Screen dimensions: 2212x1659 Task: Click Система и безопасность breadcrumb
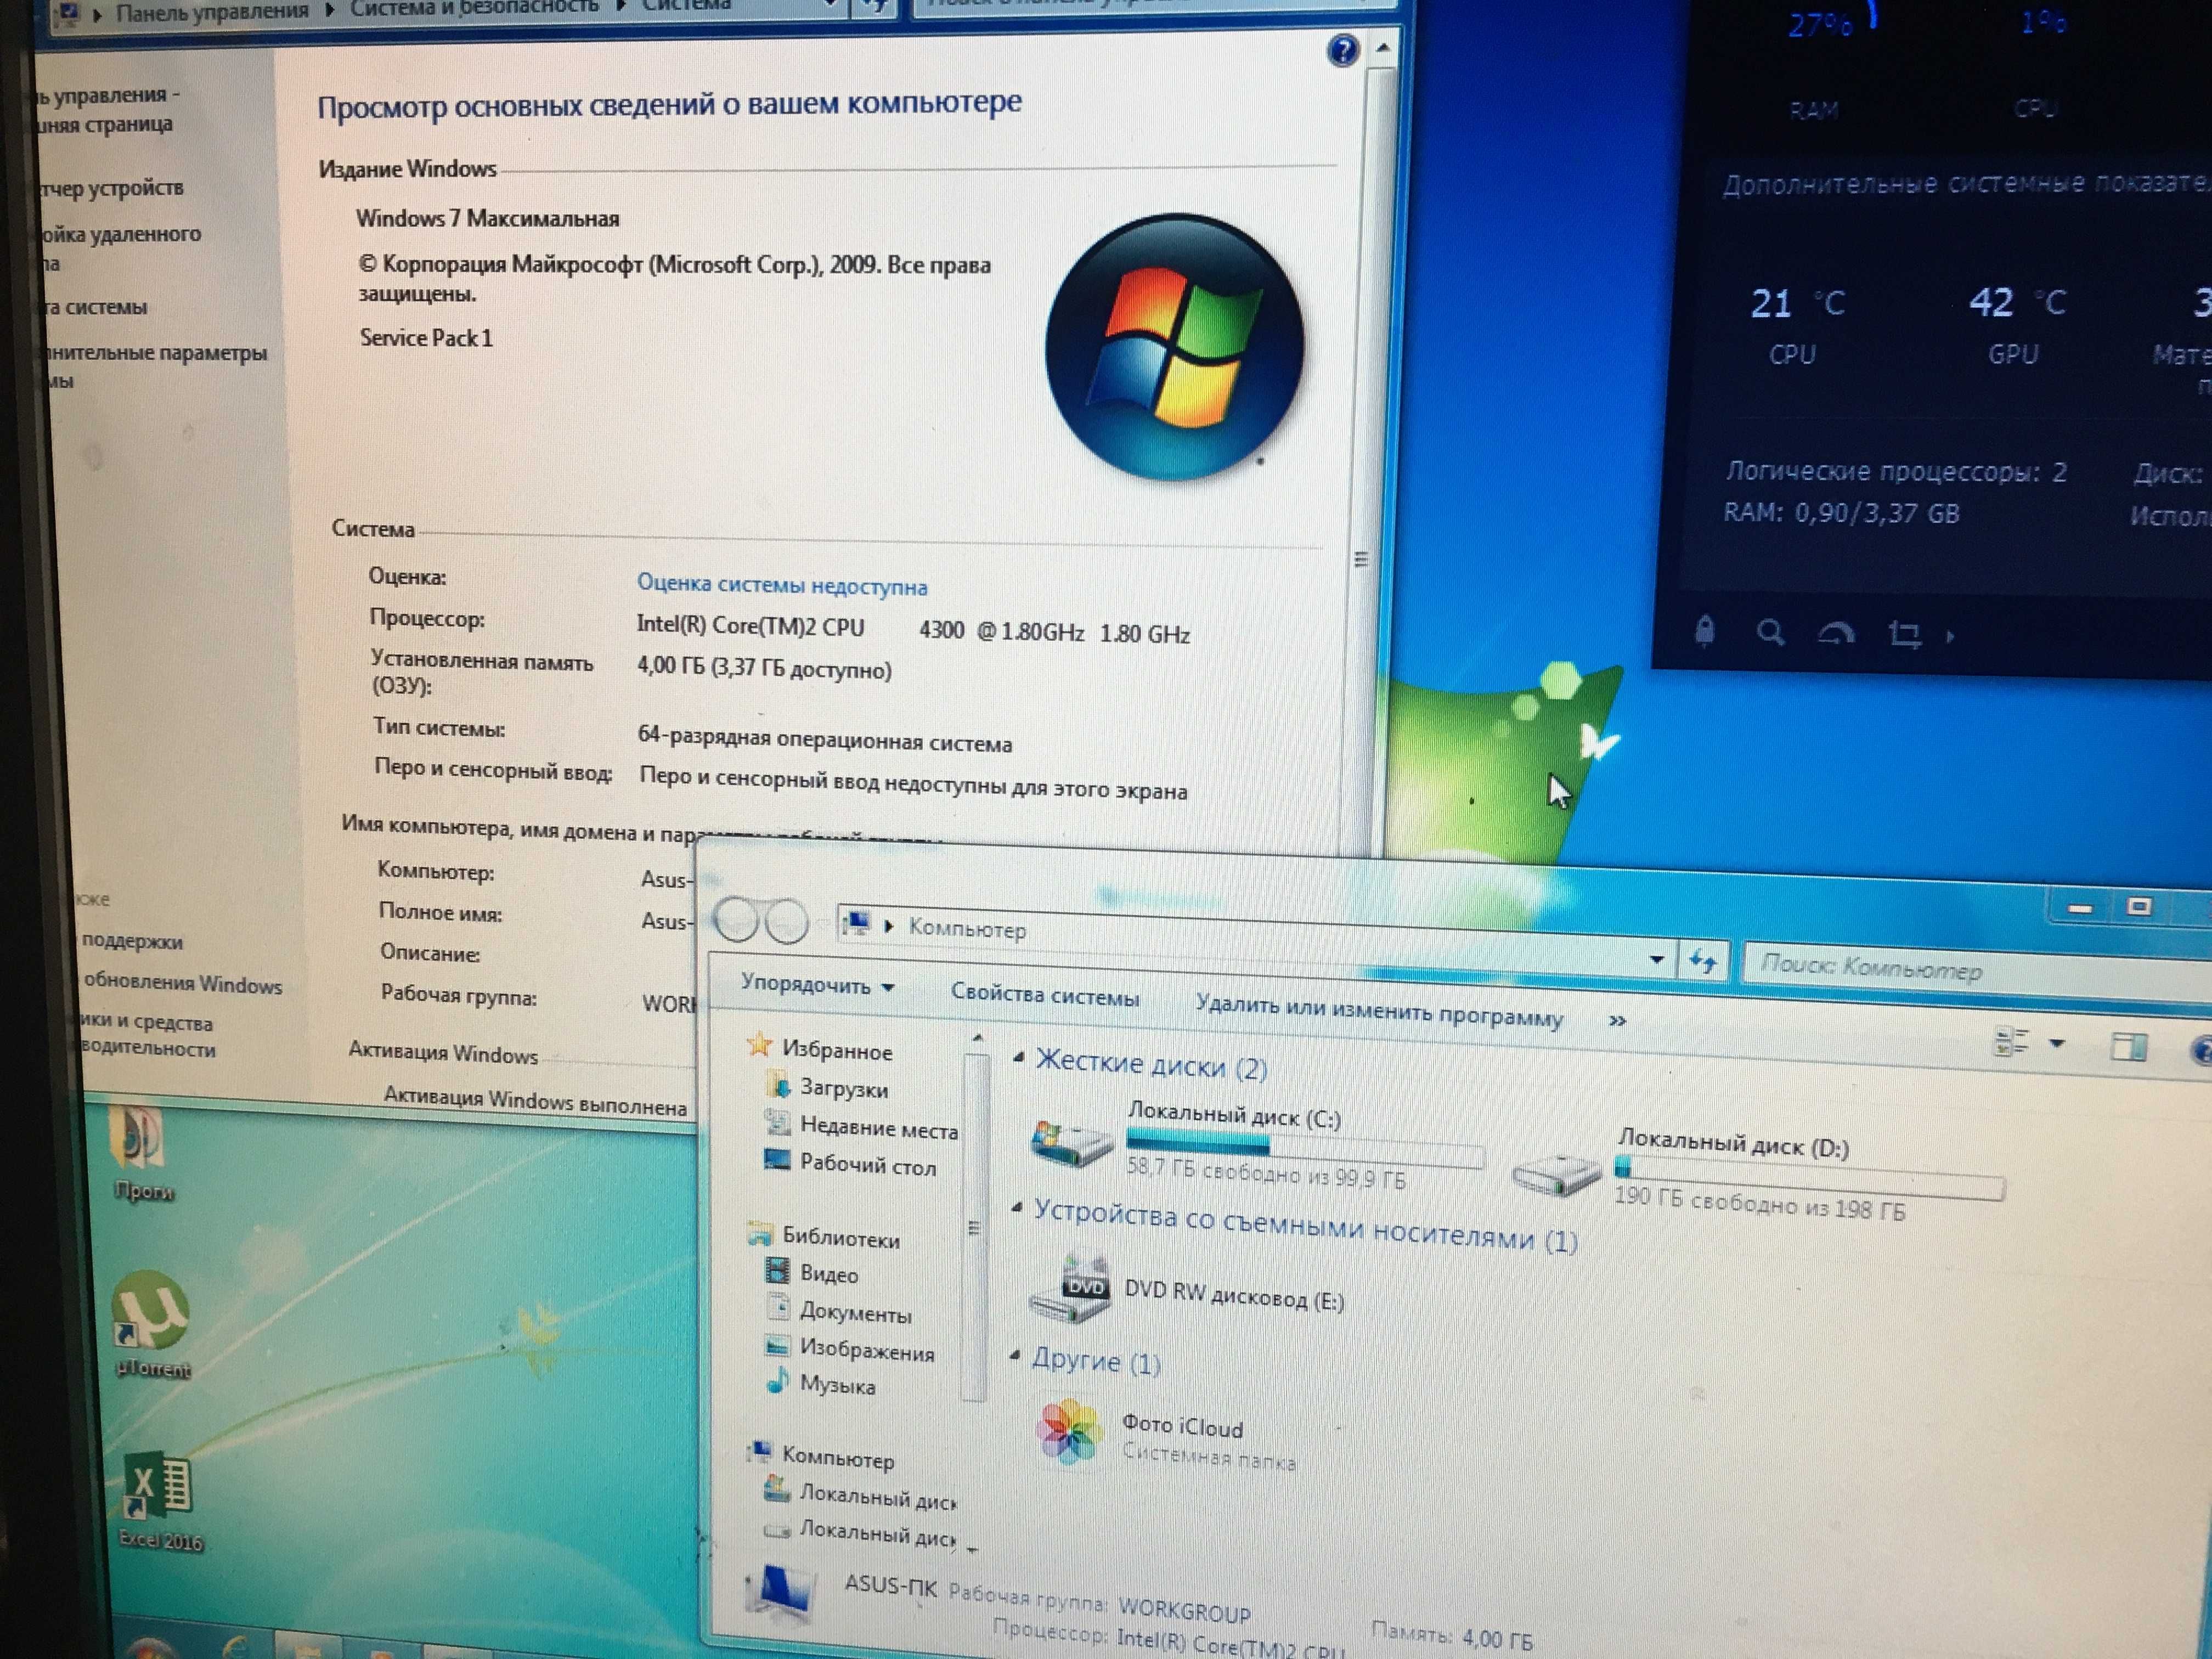pyautogui.click(x=474, y=8)
